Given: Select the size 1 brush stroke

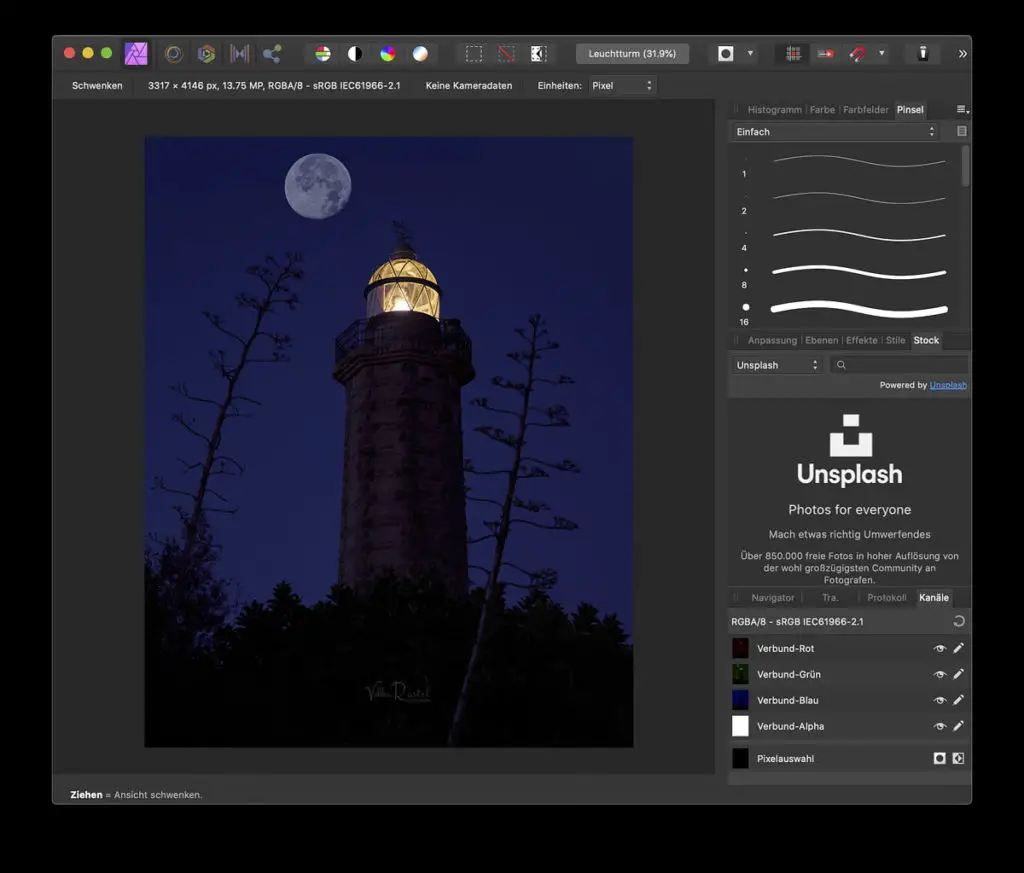Looking at the screenshot, I should (x=859, y=161).
